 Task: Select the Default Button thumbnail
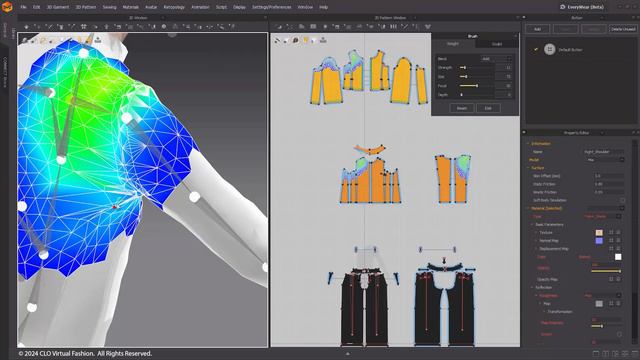(x=550, y=49)
